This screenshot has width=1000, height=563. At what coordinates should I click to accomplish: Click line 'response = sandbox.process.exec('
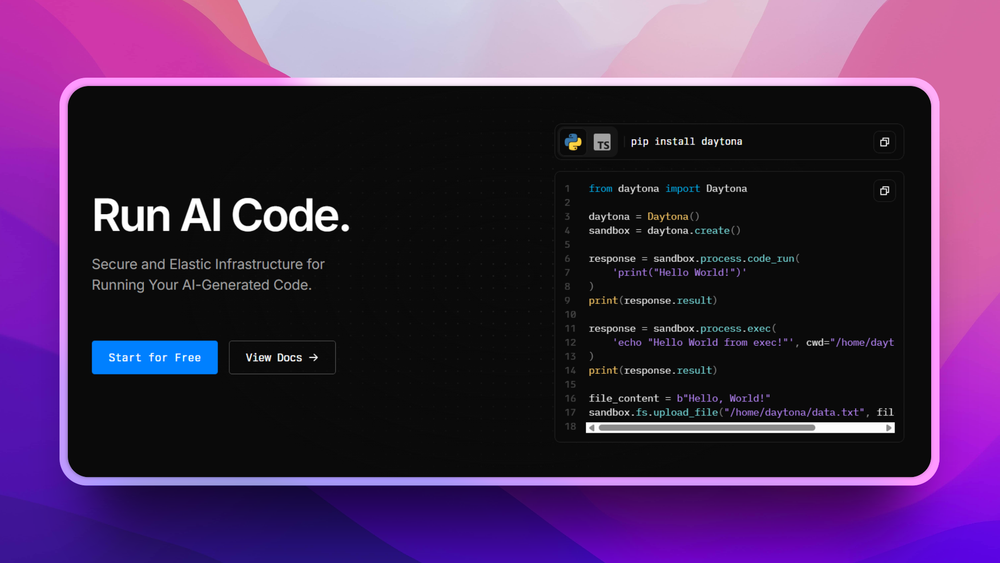pos(682,328)
